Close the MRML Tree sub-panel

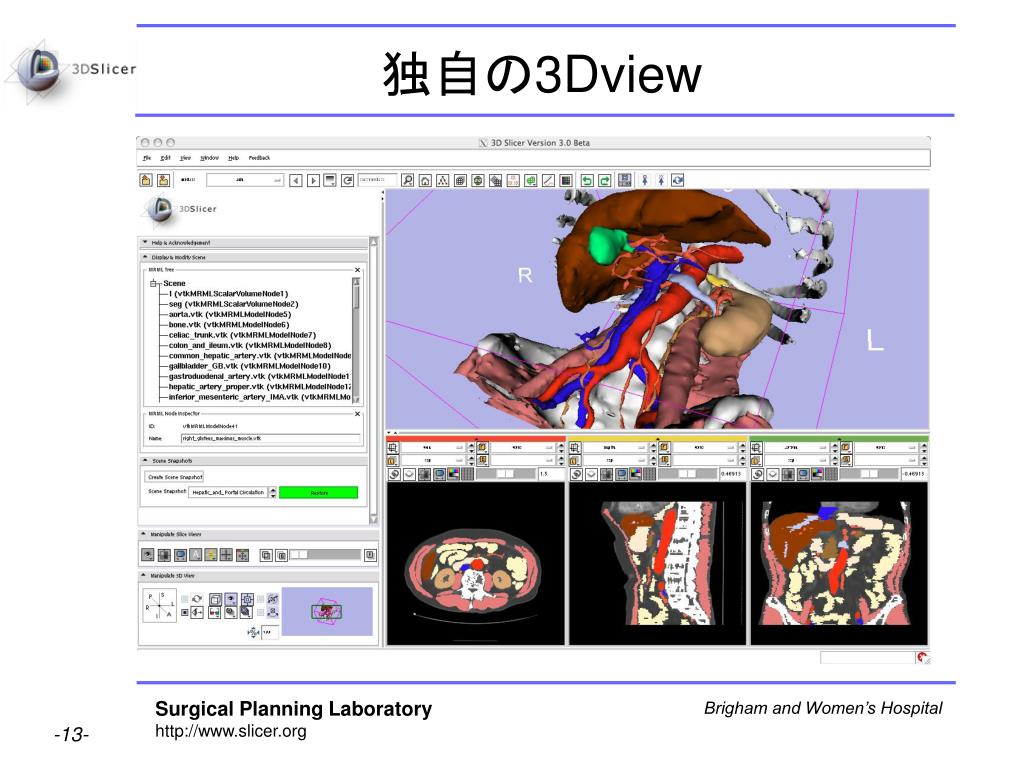coord(357,270)
